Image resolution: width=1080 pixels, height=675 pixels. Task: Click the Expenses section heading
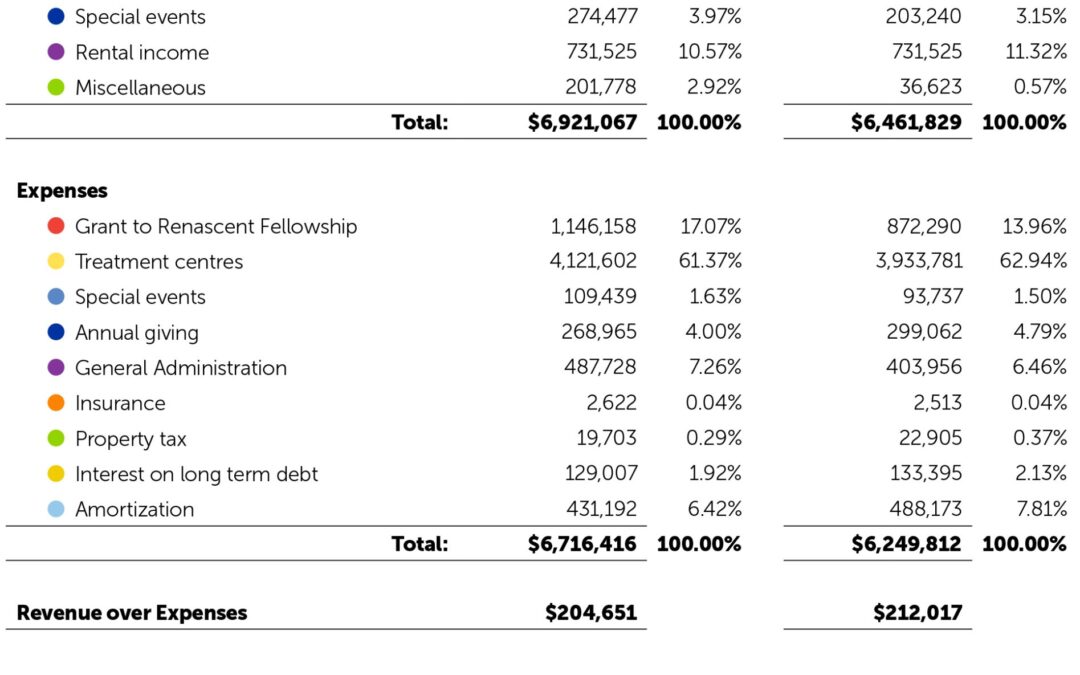62,190
